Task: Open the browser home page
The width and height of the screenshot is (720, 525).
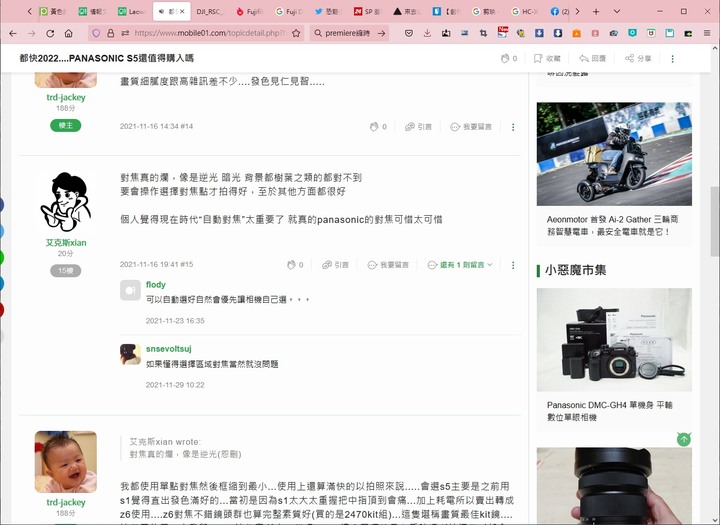Action: (68, 33)
